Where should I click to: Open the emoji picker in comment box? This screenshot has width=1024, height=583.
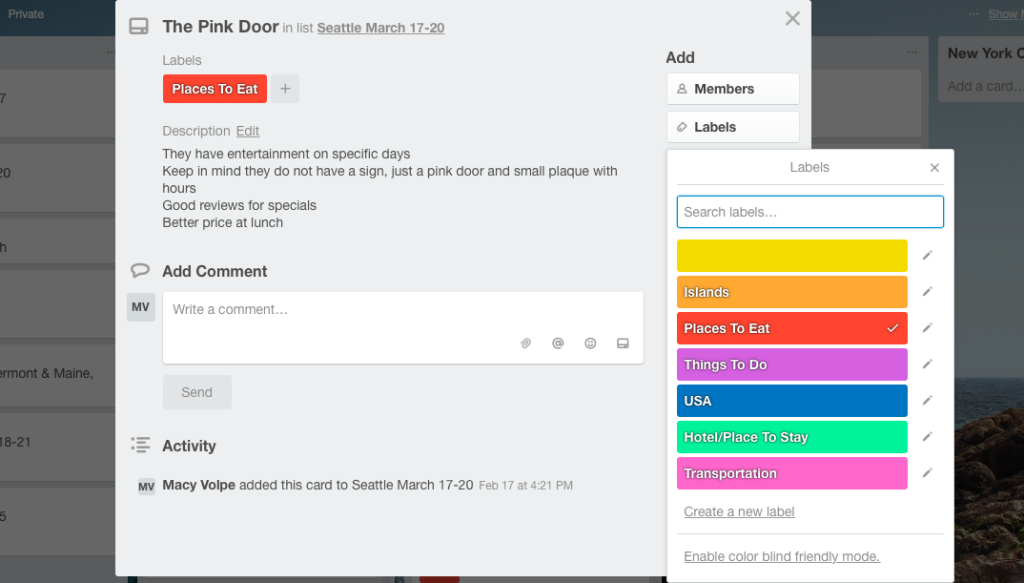click(590, 343)
